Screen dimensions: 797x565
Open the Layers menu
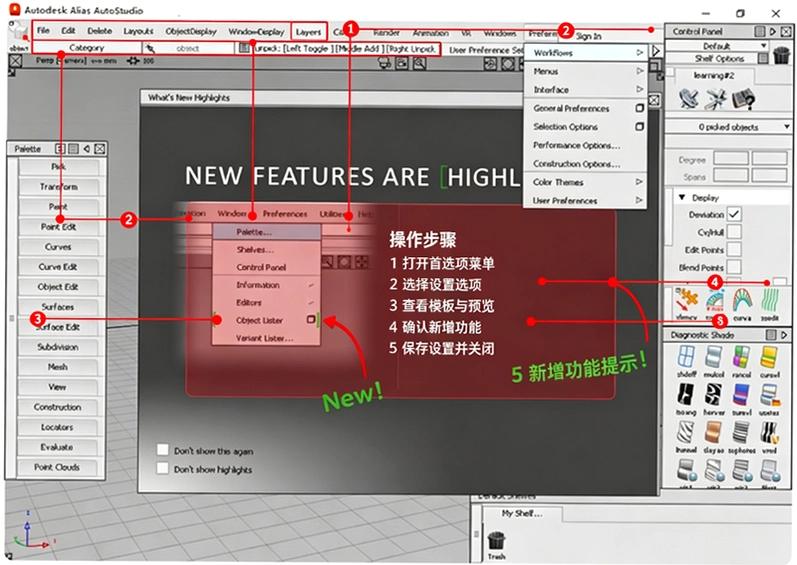point(309,32)
